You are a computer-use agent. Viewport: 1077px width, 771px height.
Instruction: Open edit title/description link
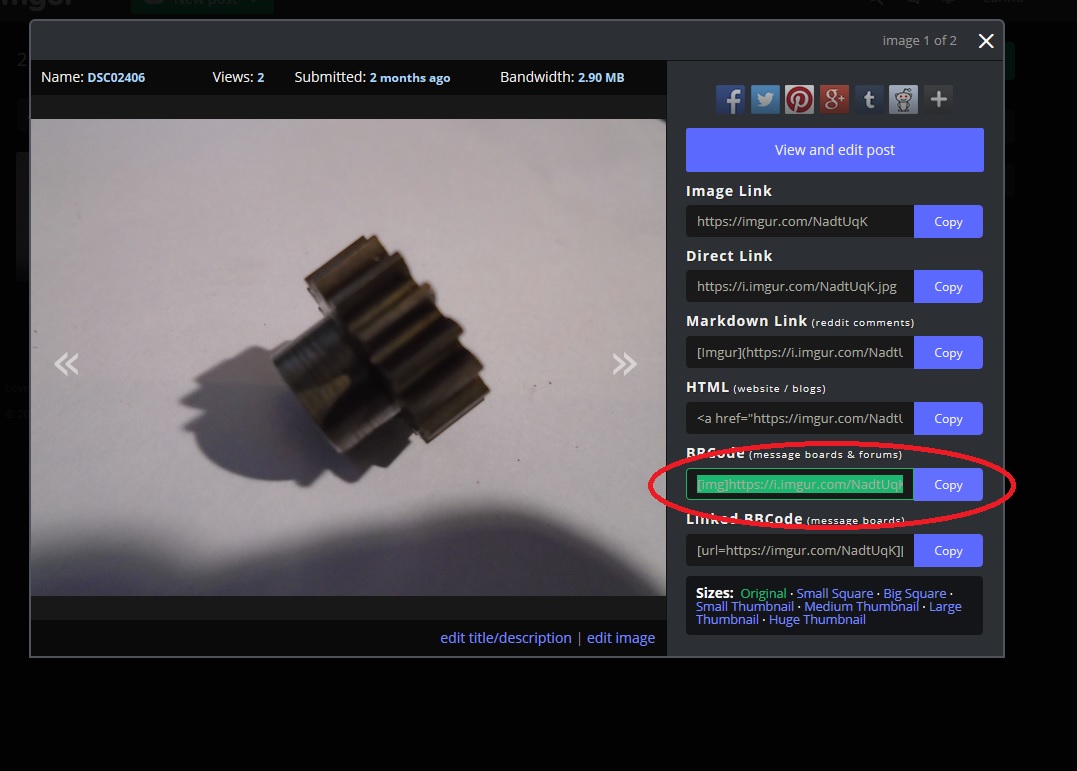point(506,638)
